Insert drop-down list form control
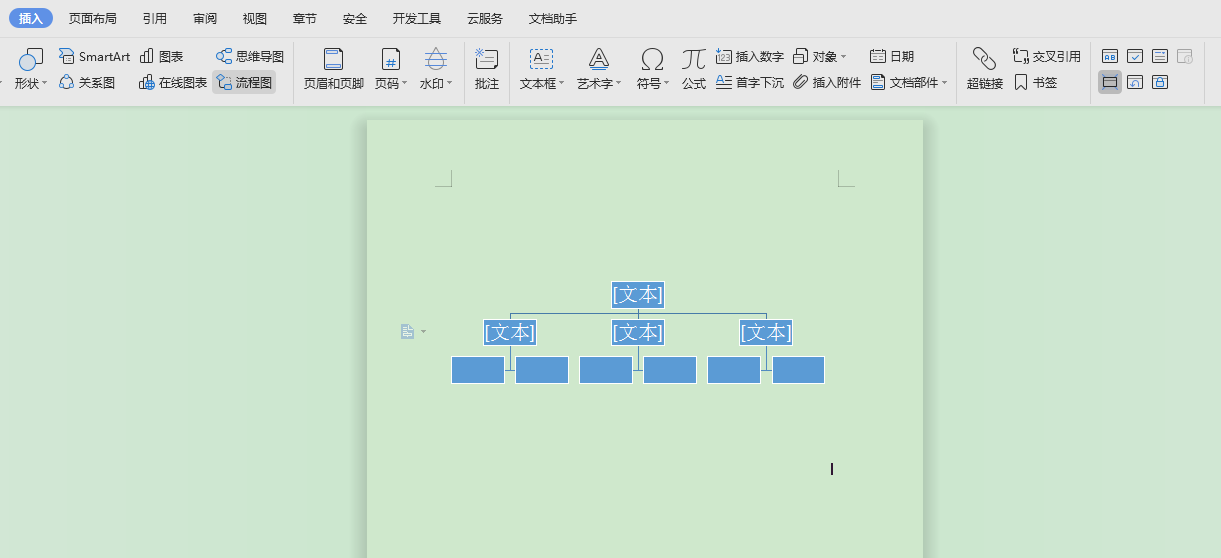1221x558 pixels. 1160,56
